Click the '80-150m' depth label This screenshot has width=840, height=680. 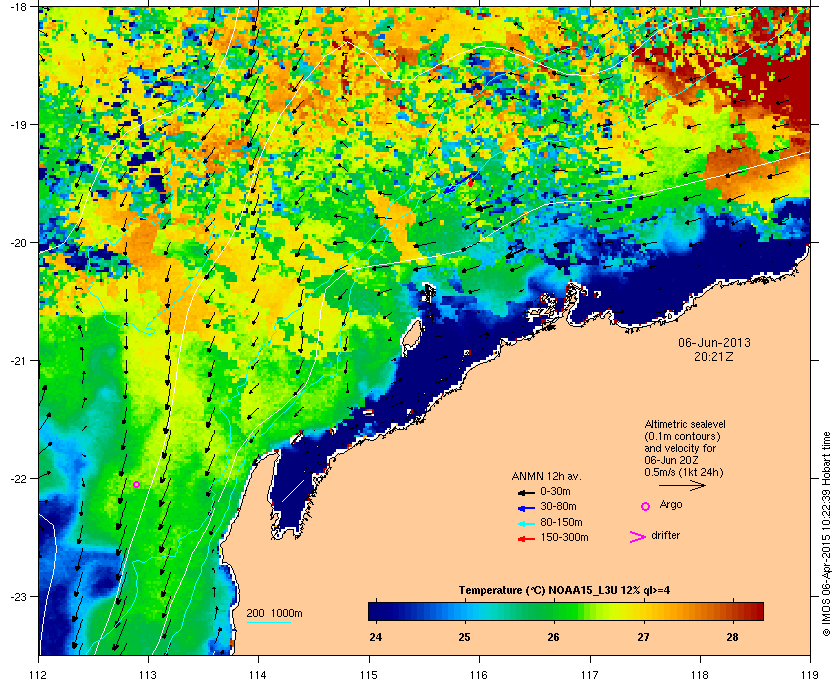tap(561, 522)
